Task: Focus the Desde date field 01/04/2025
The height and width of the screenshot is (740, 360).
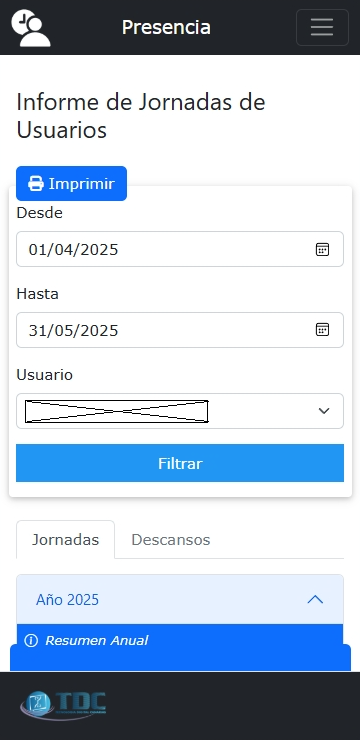Action: click(x=180, y=249)
